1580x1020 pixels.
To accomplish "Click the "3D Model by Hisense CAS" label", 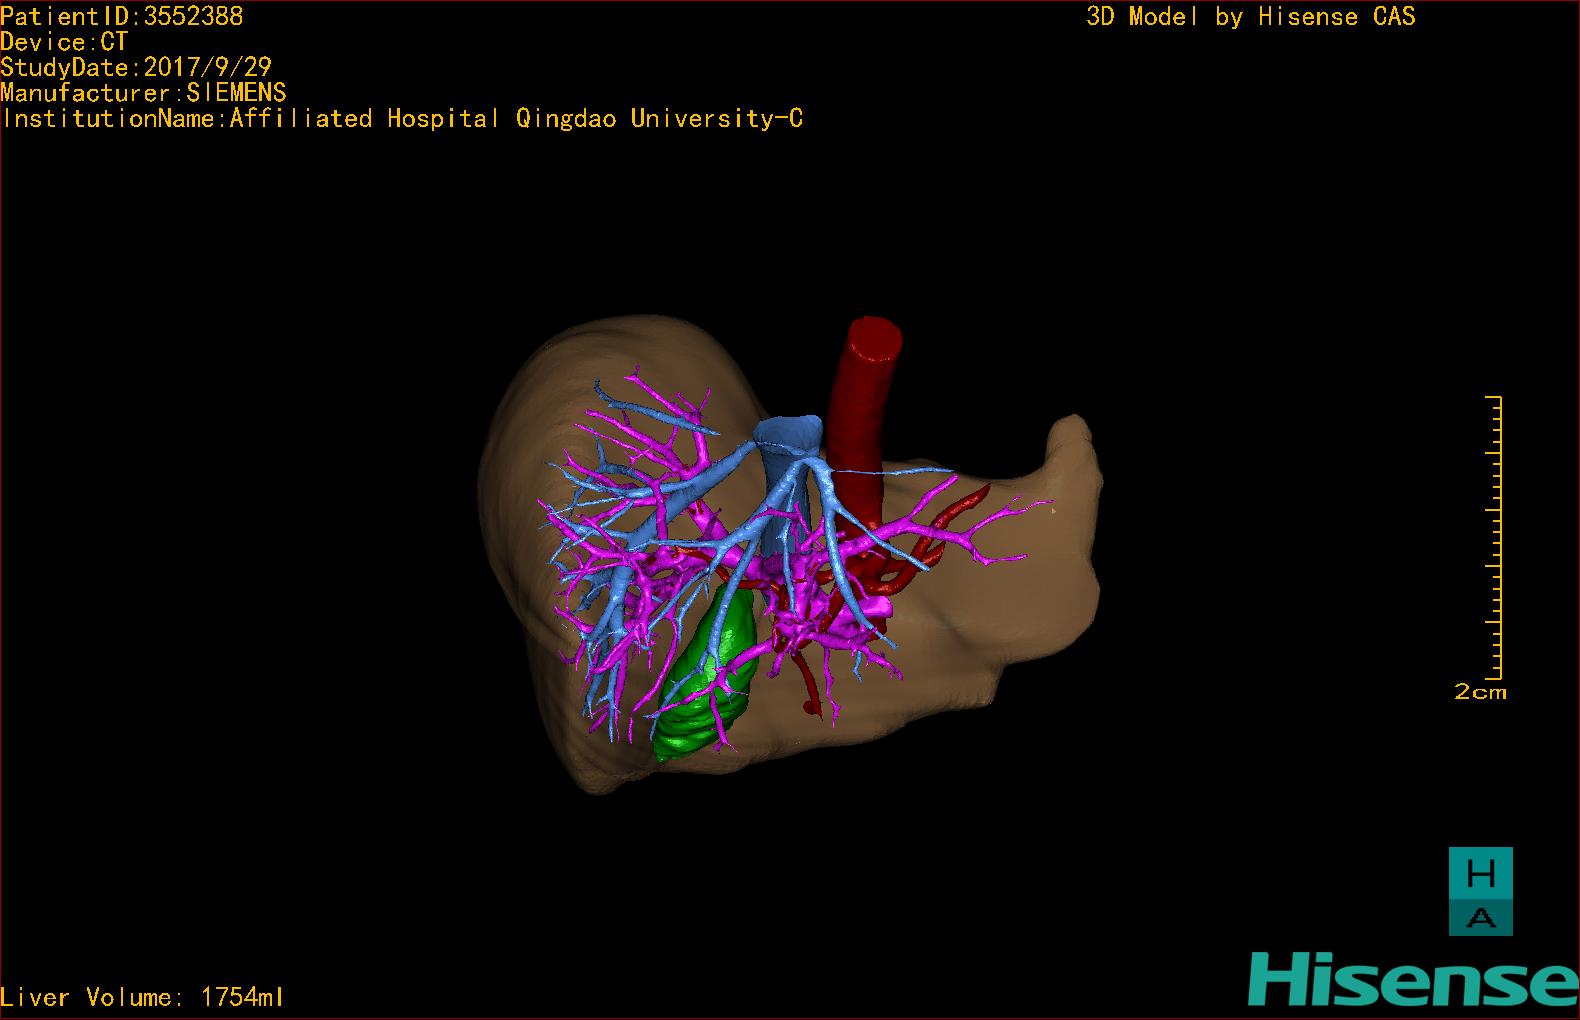I will [1251, 16].
